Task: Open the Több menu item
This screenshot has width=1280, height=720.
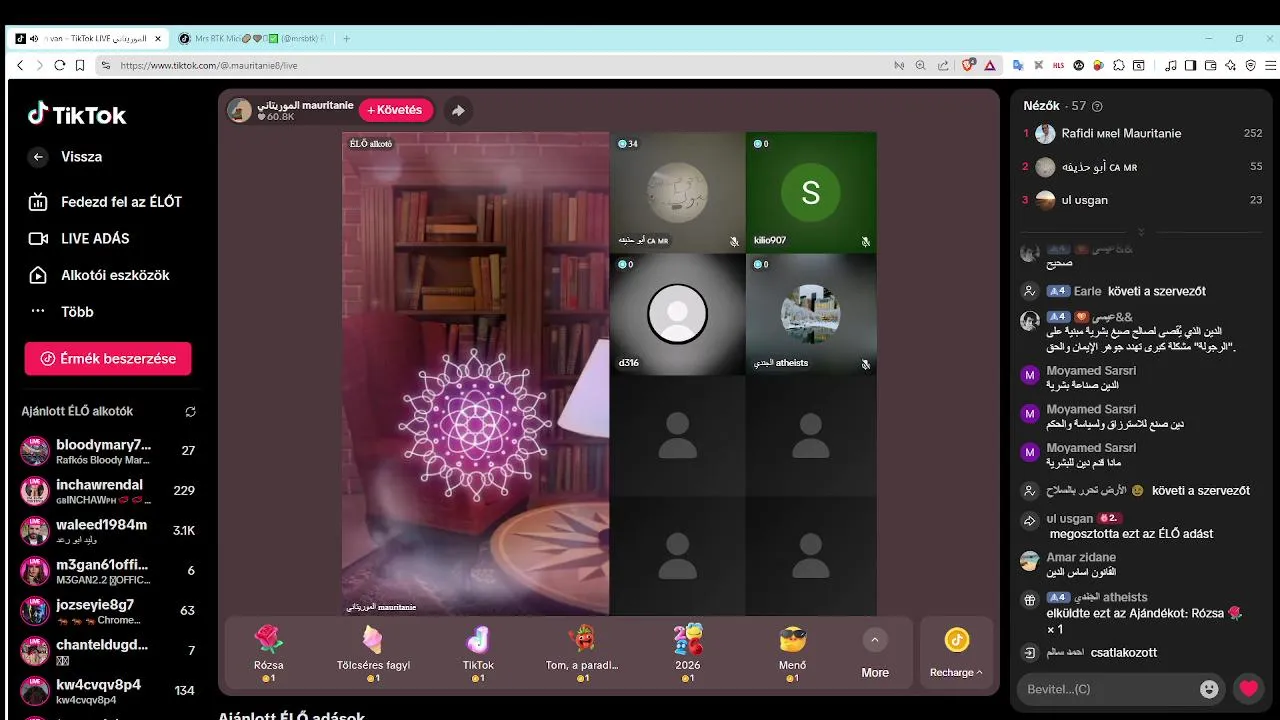Action: (x=61, y=311)
